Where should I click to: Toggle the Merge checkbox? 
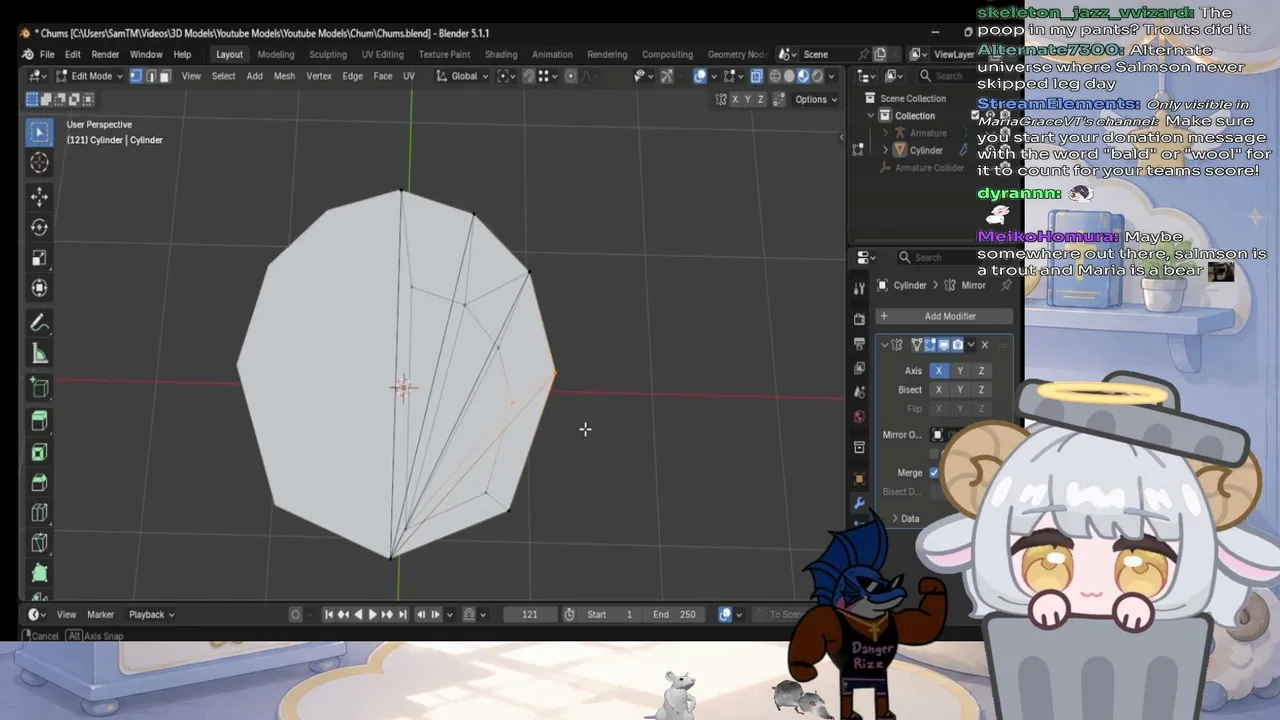click(935, 473)
